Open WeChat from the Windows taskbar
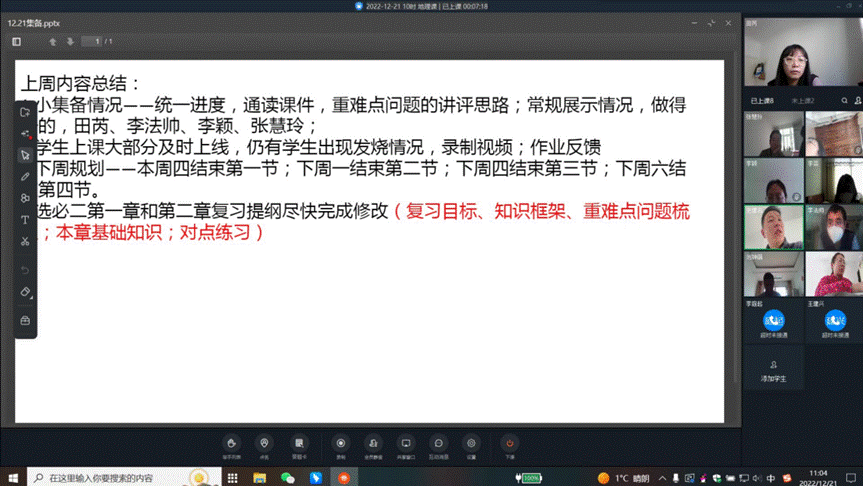 click(x=288, y=478)
